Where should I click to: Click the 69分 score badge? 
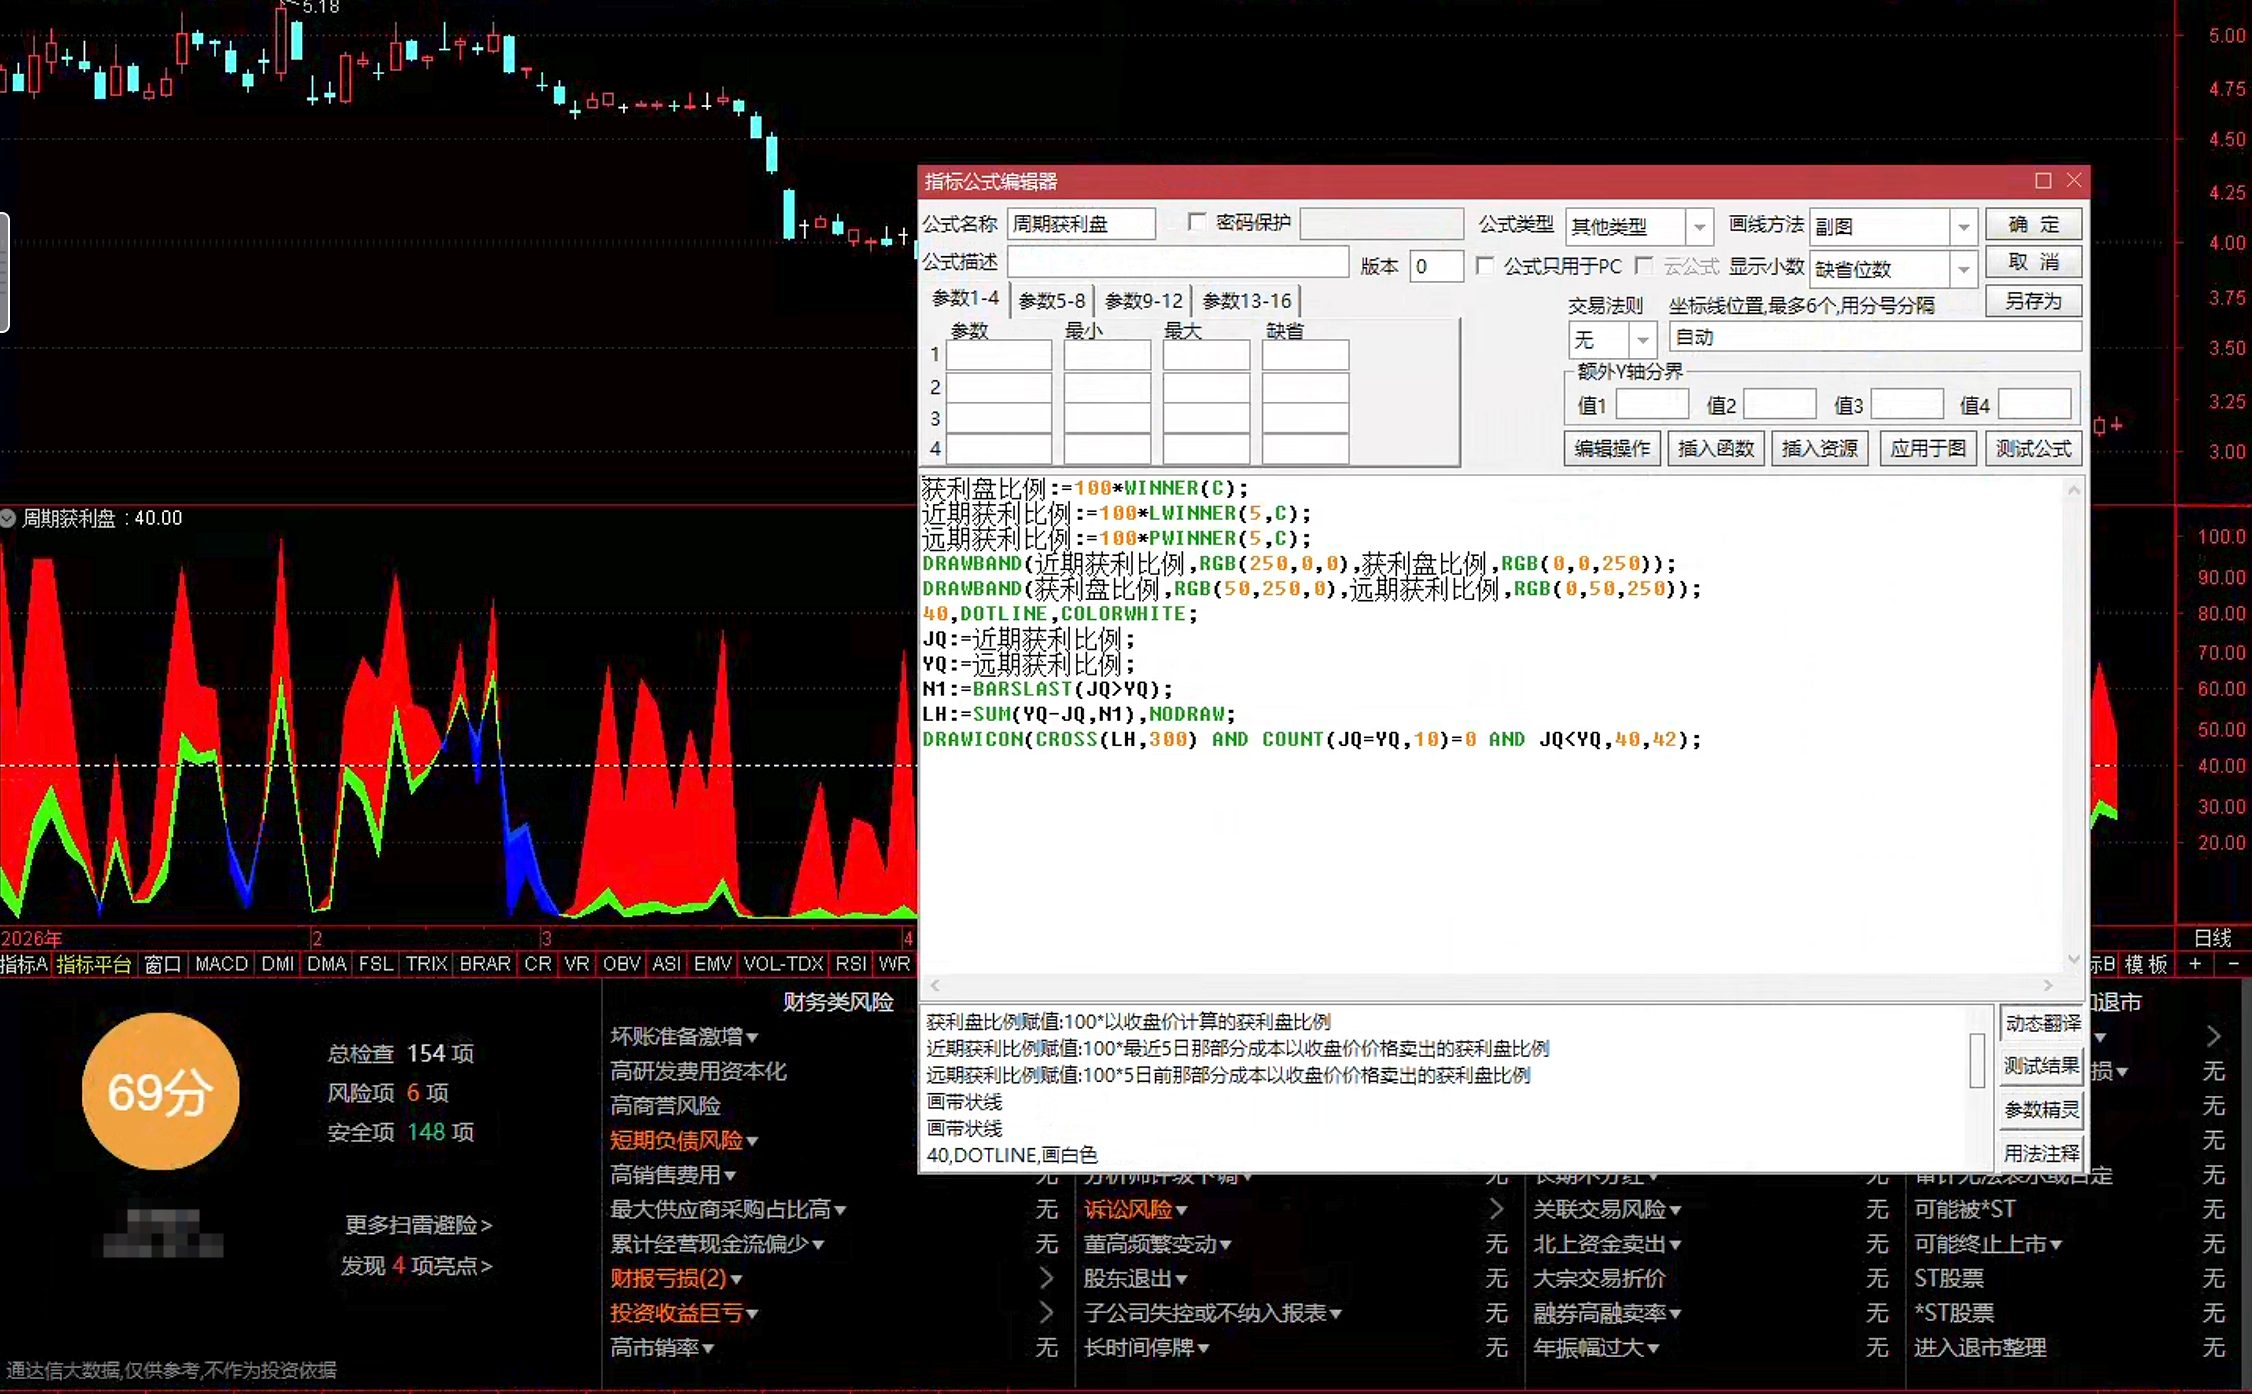coord(160,1091)
